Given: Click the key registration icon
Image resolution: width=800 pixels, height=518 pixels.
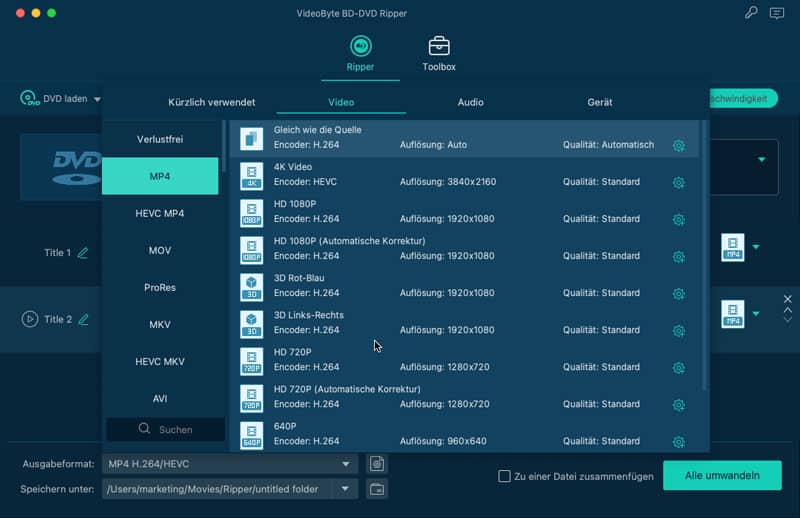Looking at the screenshot, I should (x=751, y=12).
